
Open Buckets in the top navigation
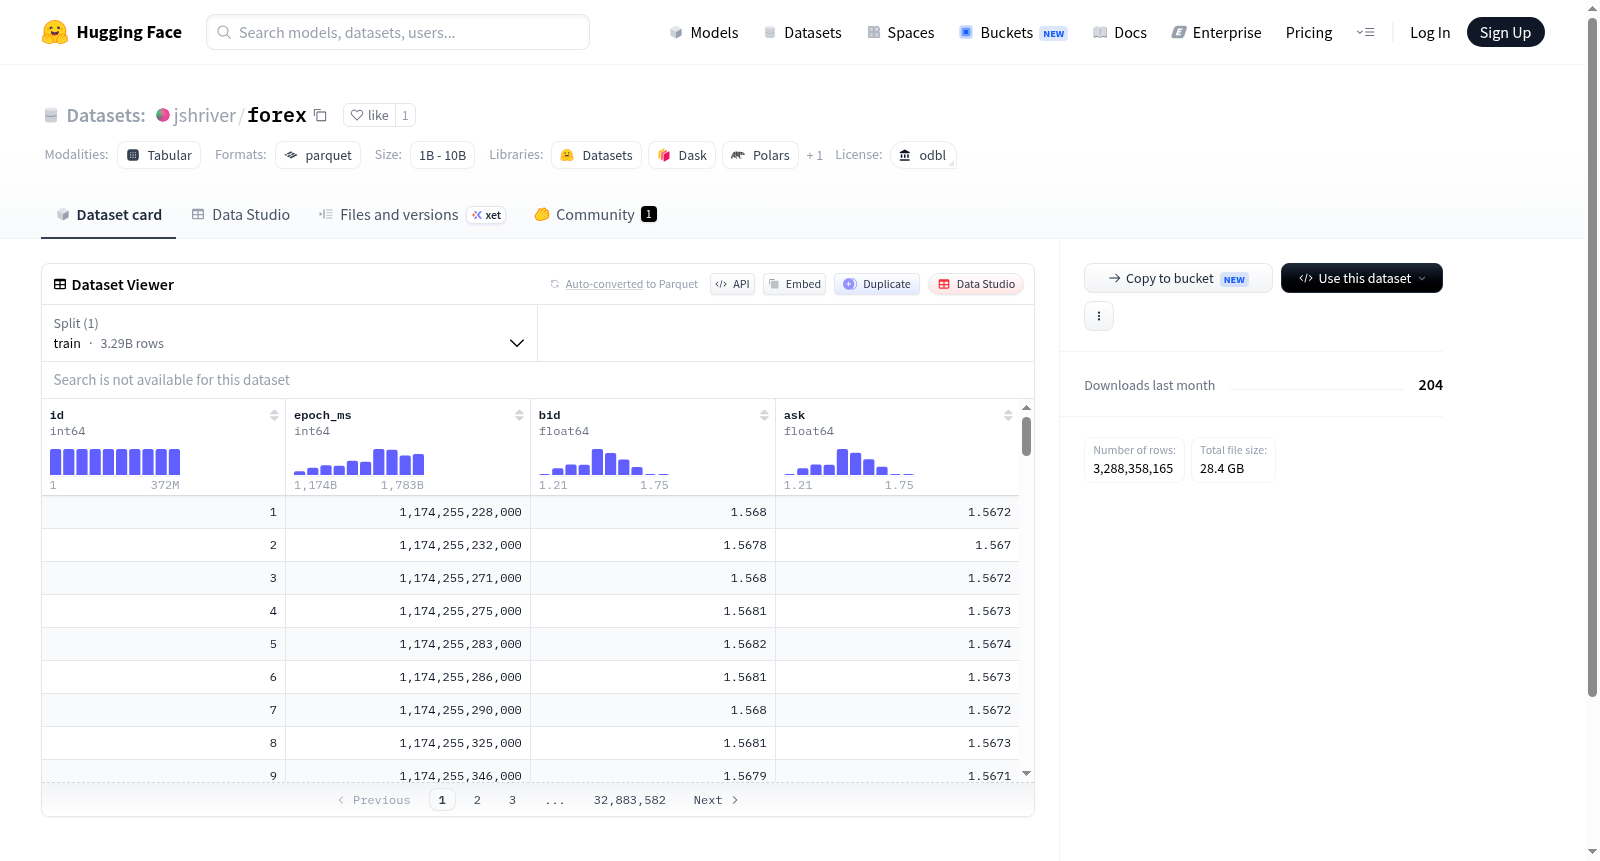(x=1013, y=33)
